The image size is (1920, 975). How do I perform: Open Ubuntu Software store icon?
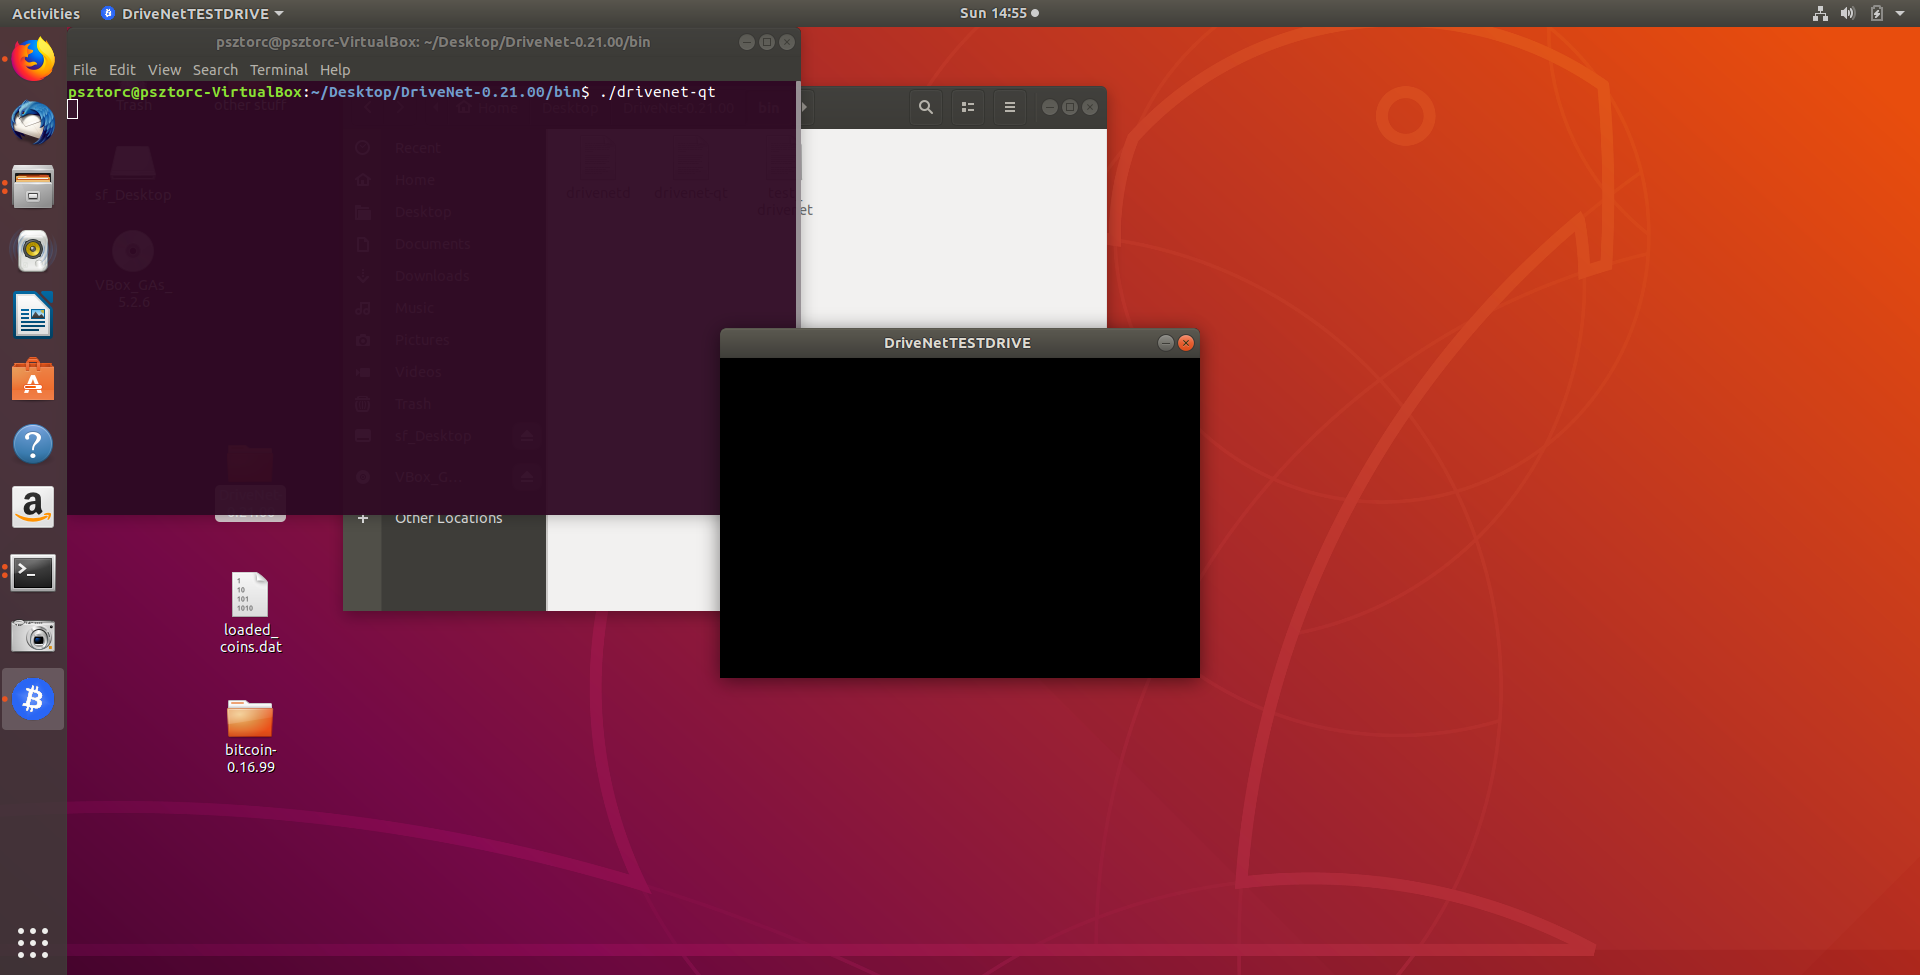(33, 380)
